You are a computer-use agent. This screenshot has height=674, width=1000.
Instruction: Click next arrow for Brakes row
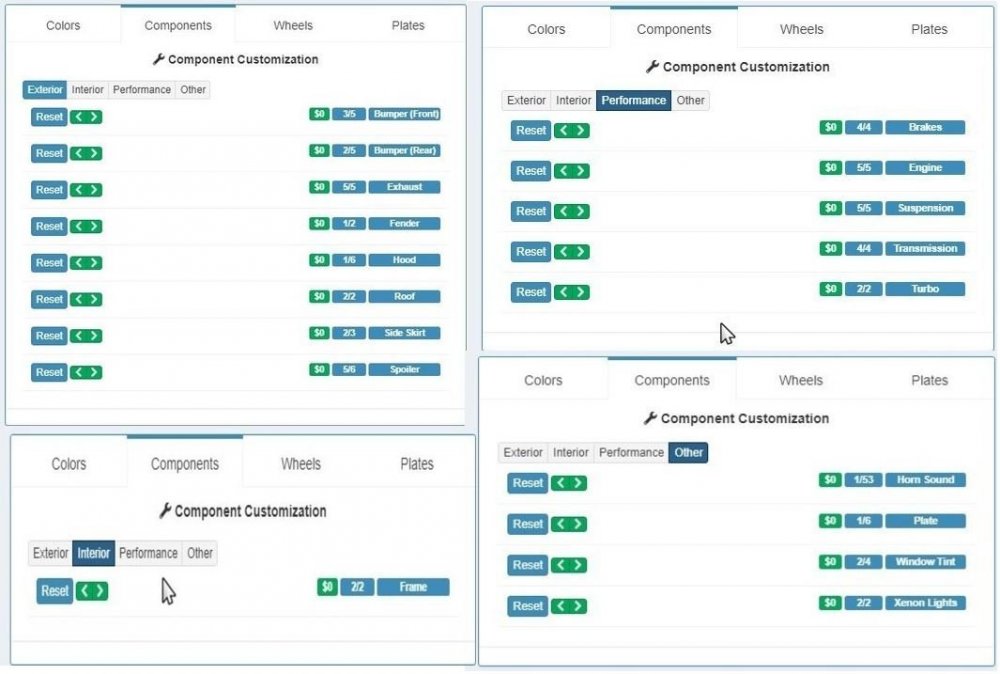click(580, 130)
